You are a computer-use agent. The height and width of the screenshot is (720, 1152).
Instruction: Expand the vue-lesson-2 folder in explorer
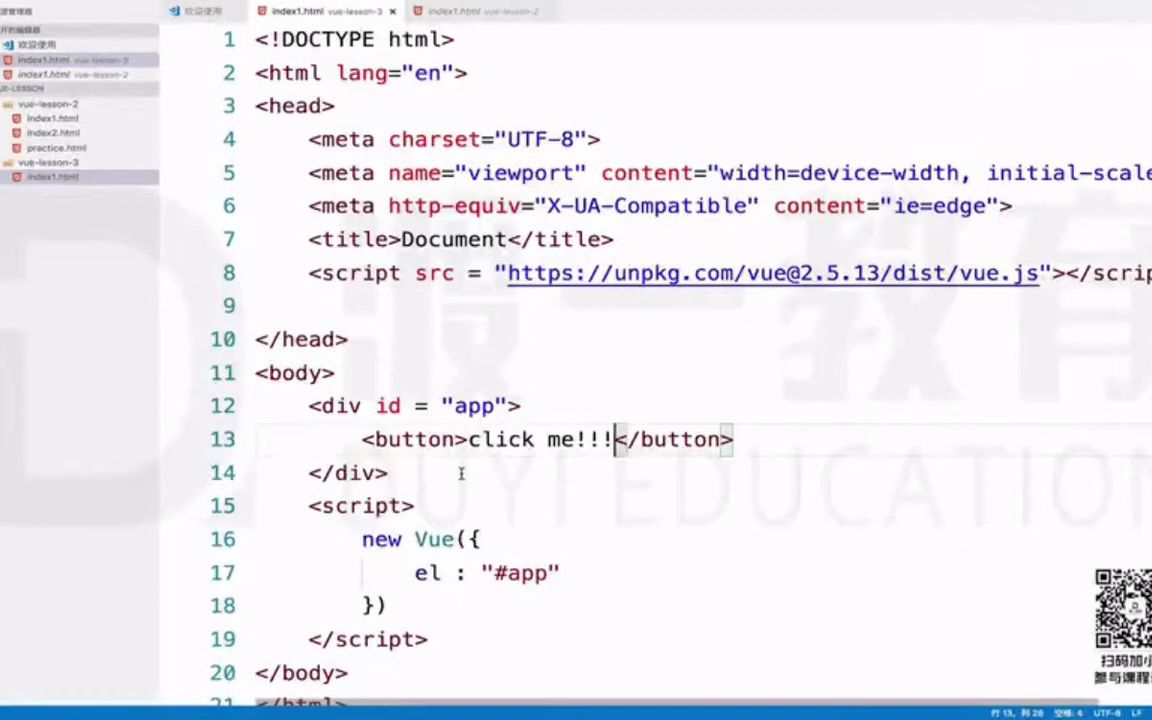click(x=48, y=104)
